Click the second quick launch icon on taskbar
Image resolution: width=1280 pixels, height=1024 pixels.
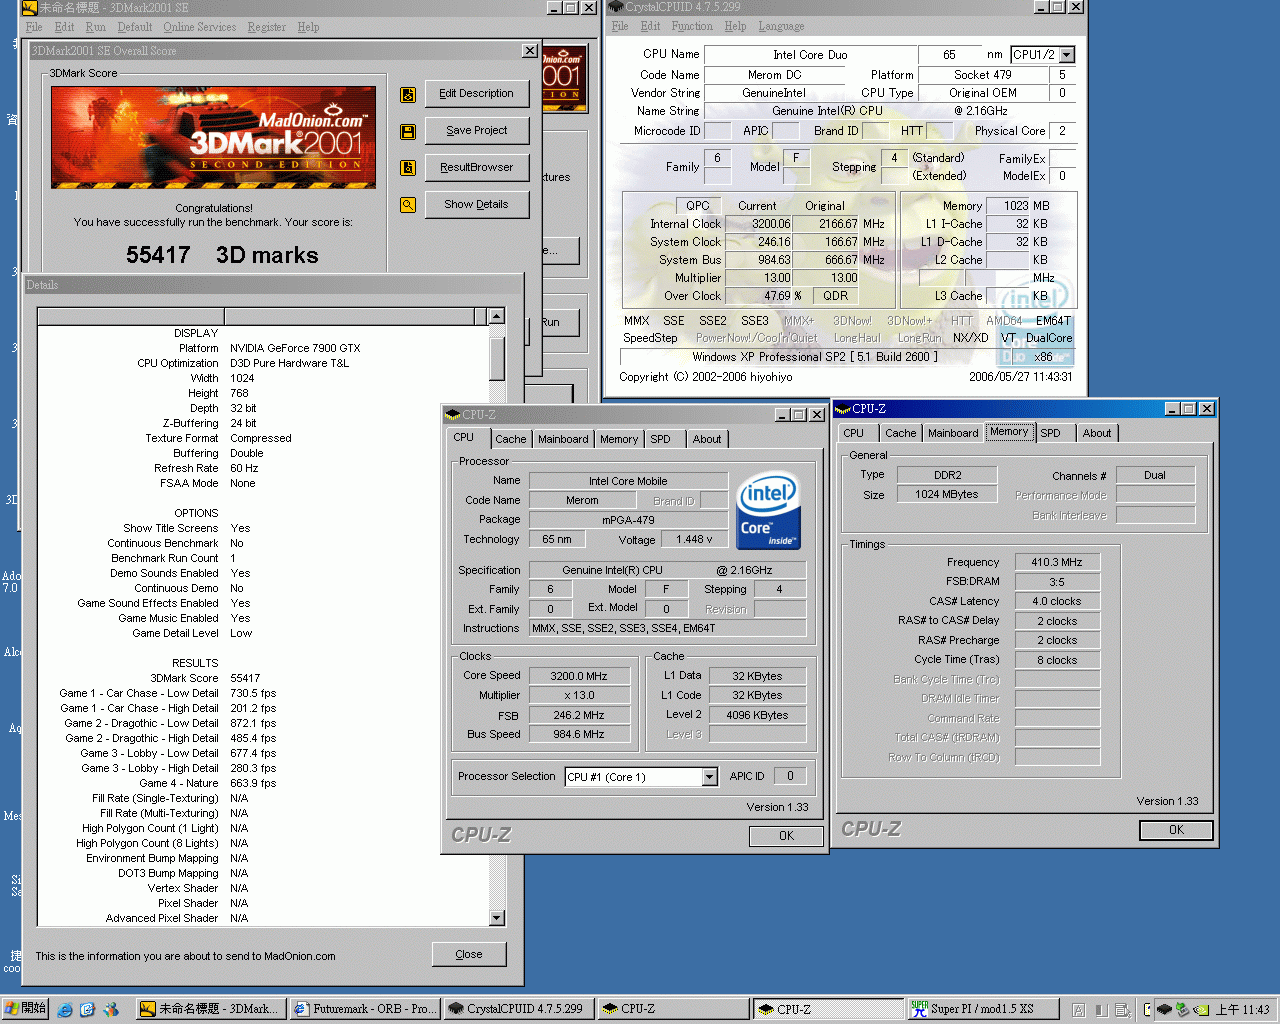click(87, 1010)
